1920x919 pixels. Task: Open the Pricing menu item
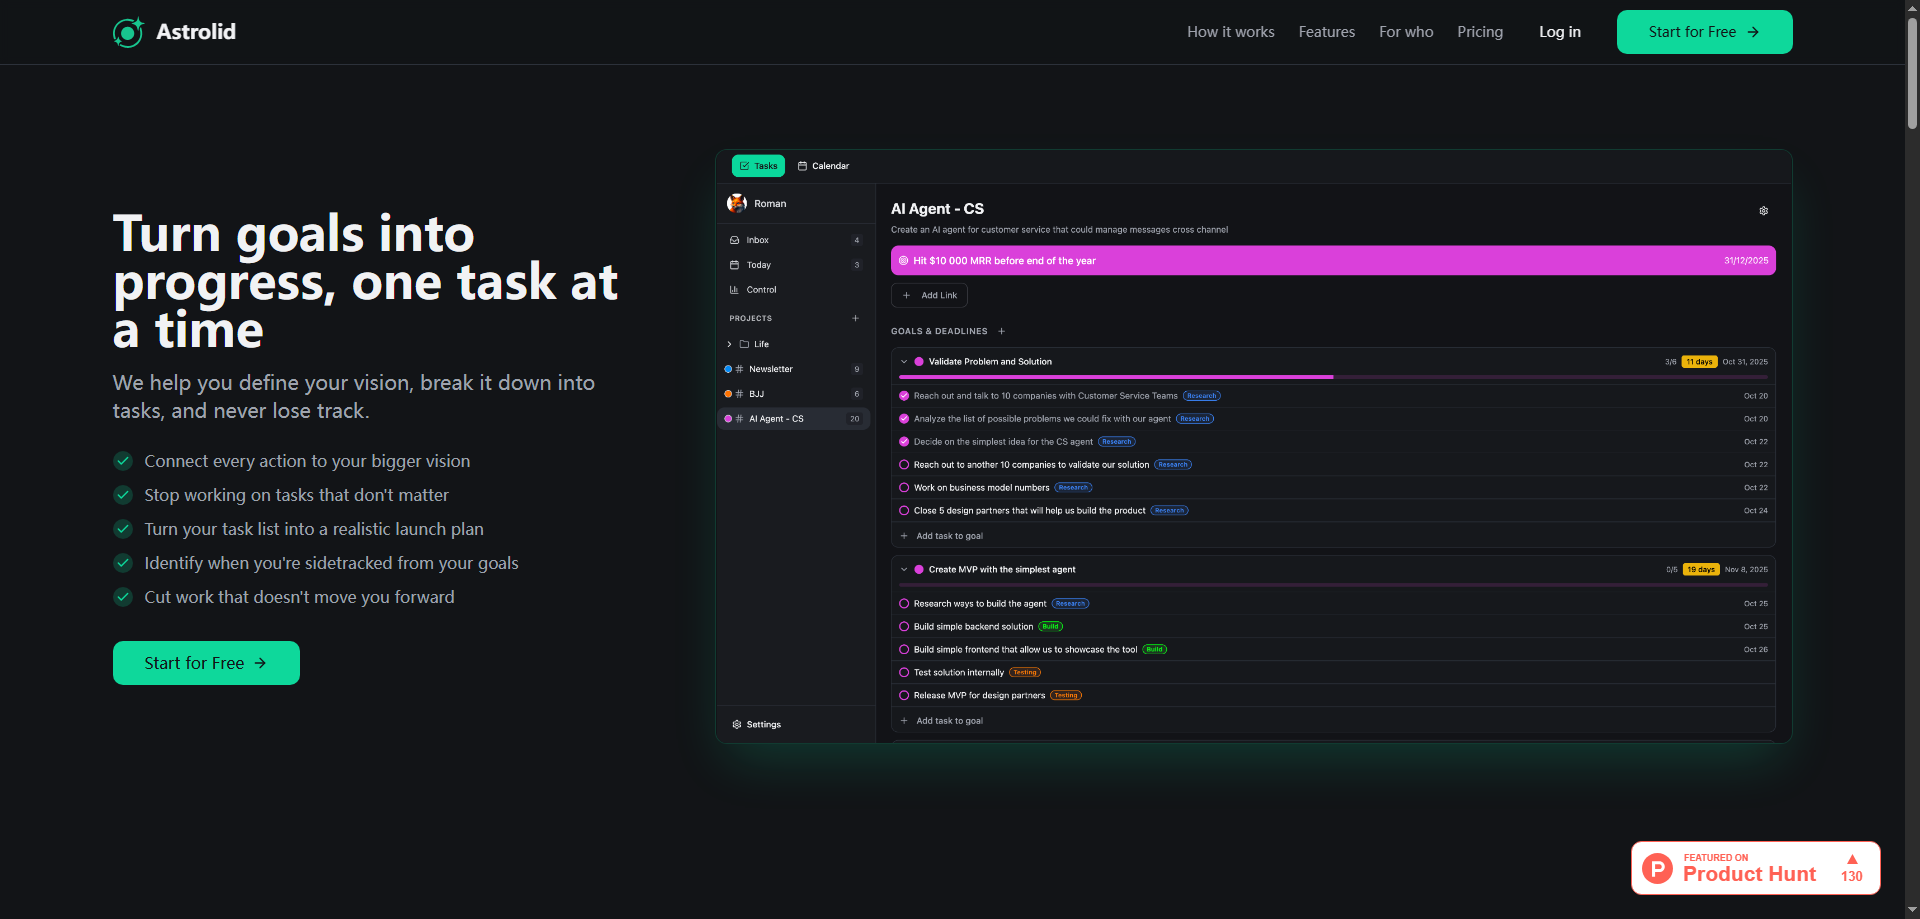point(1480,31)
